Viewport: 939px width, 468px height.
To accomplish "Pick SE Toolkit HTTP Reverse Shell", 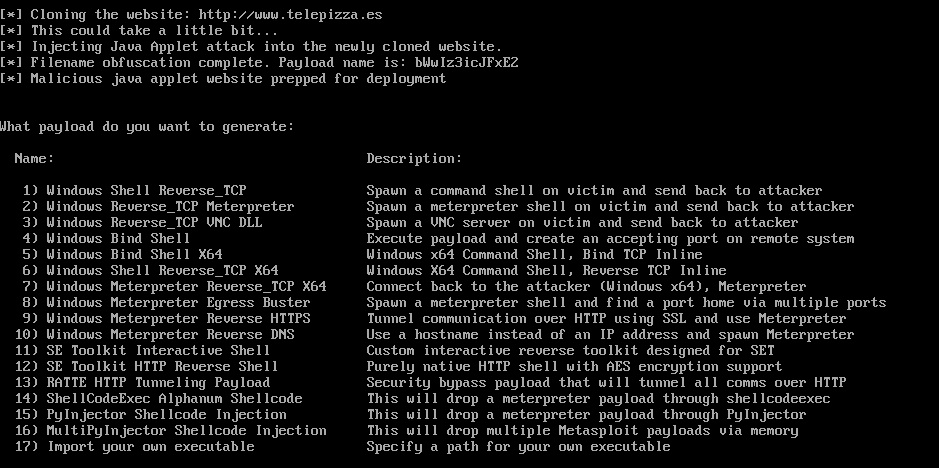I will (x=162, y=367).
